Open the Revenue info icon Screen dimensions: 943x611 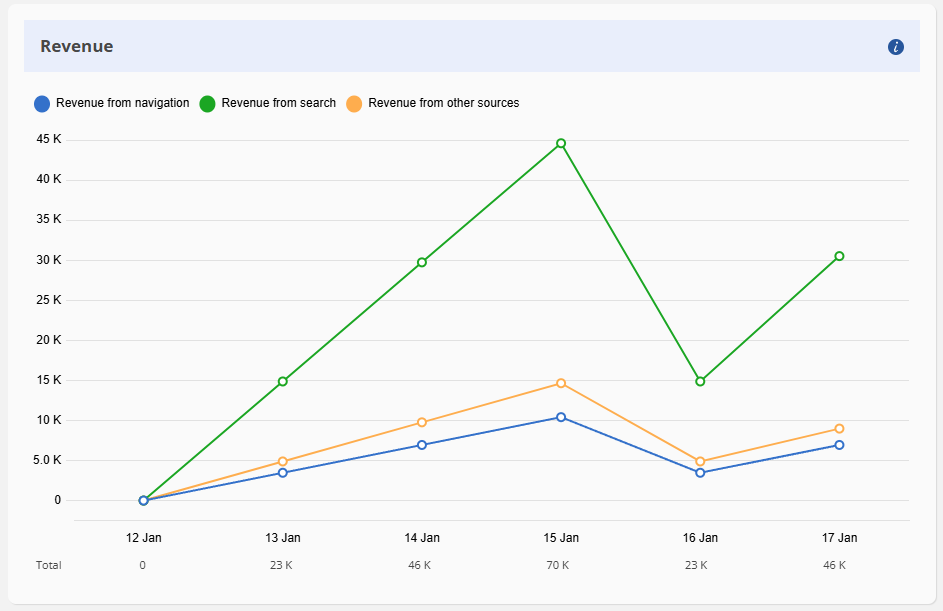click(895, 47)
